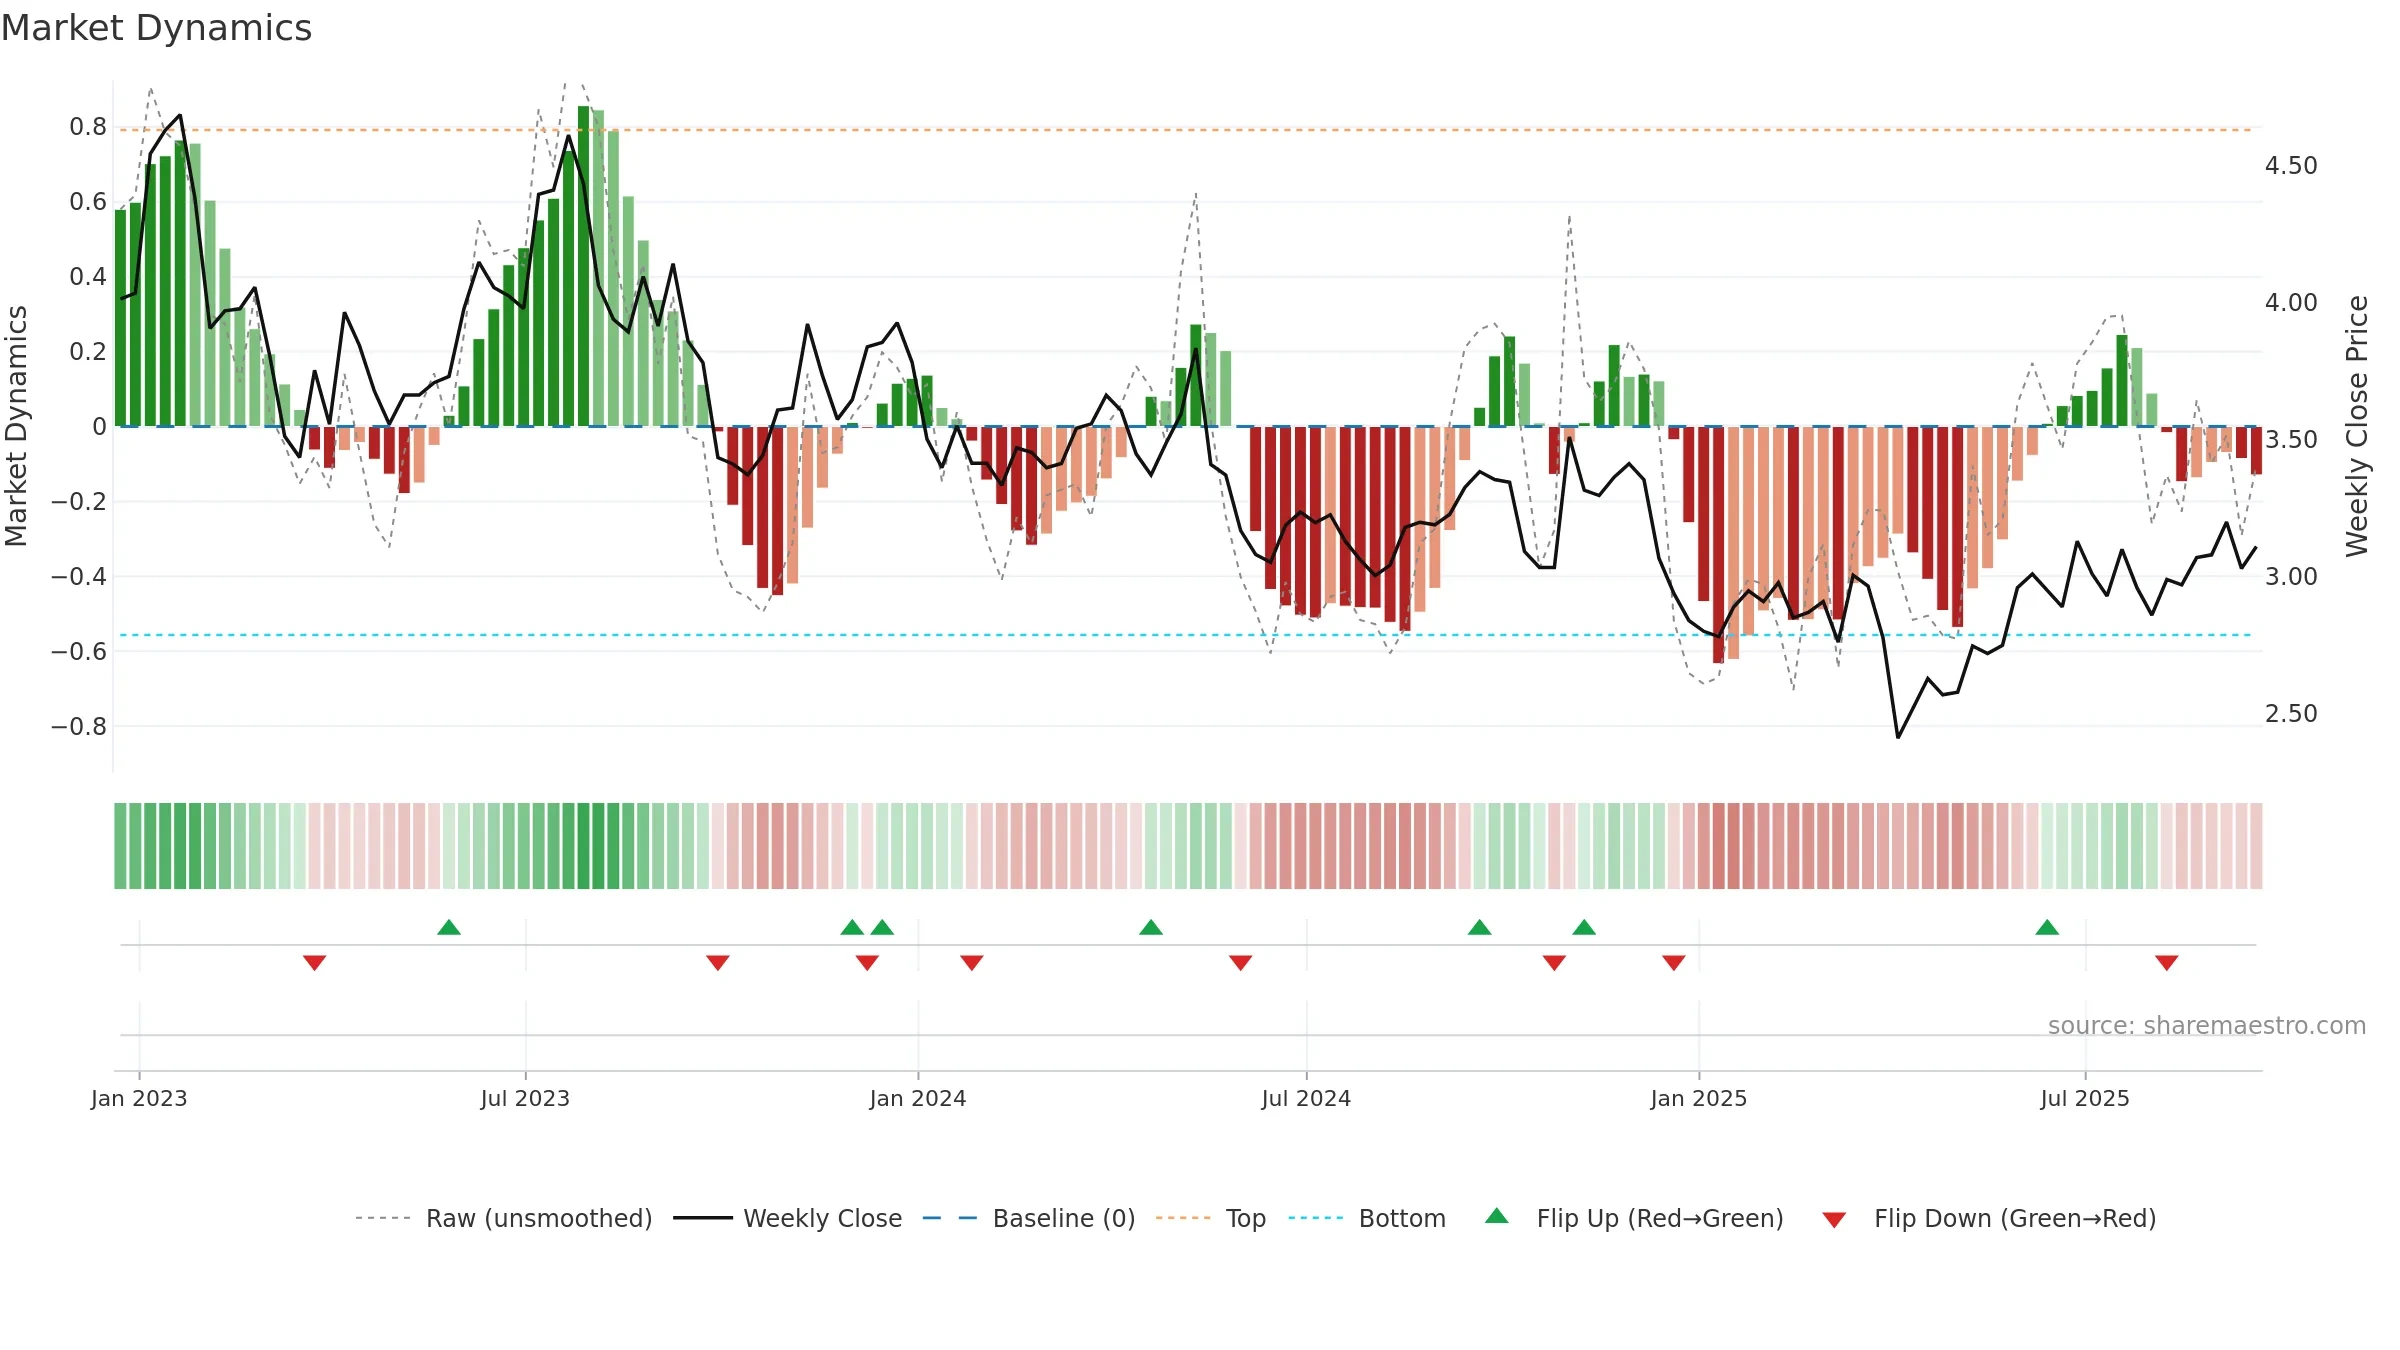The width and height of the screenshot is (2400, 1350).
Task: Select the Jul 2024 x-axis label
Action: tap(1306, 1098)
